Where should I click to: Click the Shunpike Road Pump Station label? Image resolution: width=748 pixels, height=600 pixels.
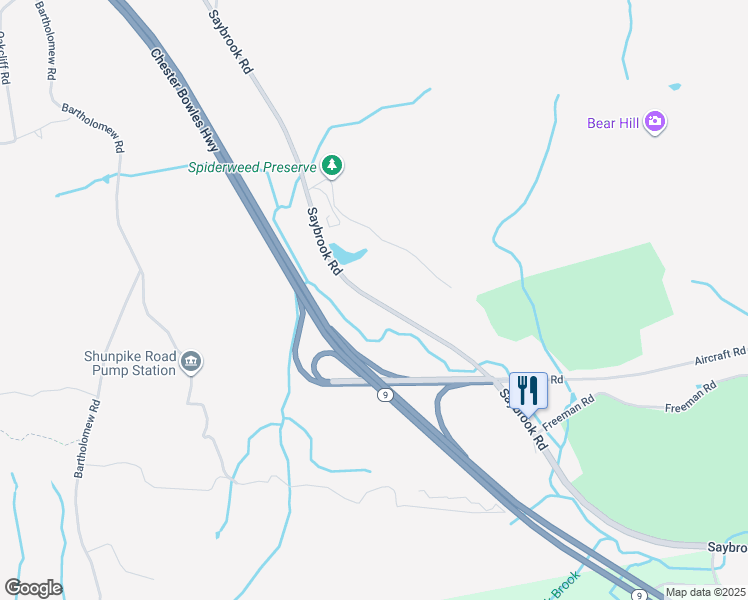click(x=130, y=363)
